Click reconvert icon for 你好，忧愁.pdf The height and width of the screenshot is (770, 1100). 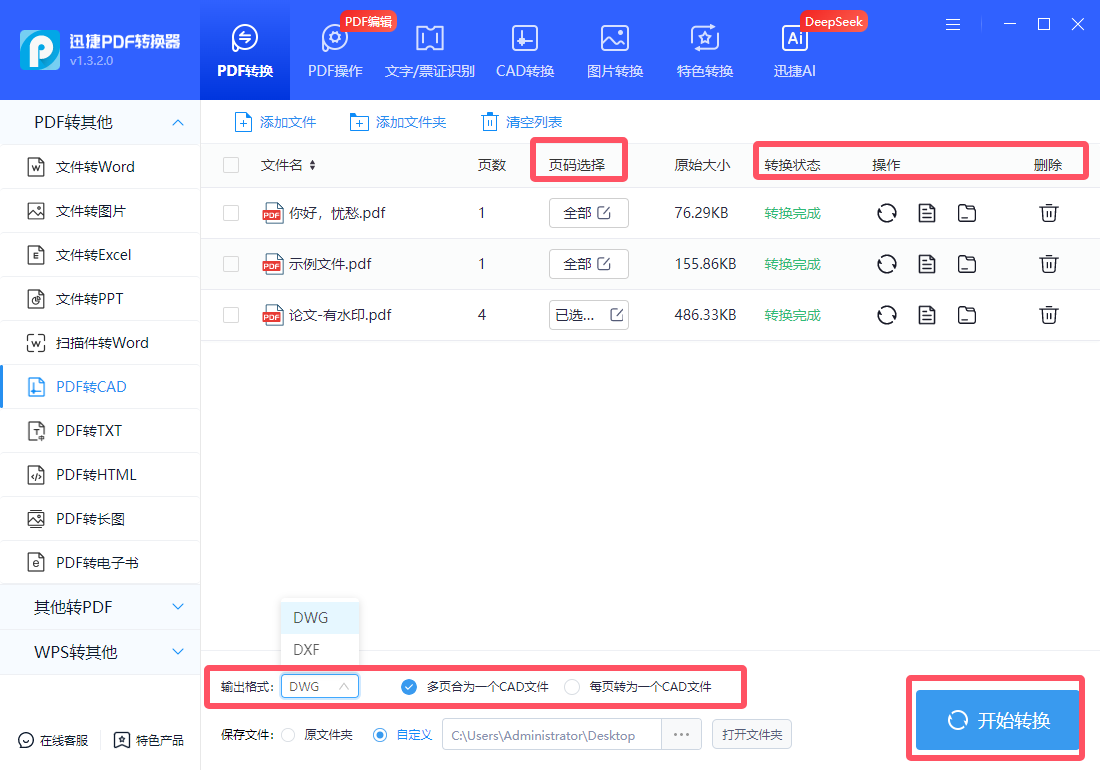887,213
